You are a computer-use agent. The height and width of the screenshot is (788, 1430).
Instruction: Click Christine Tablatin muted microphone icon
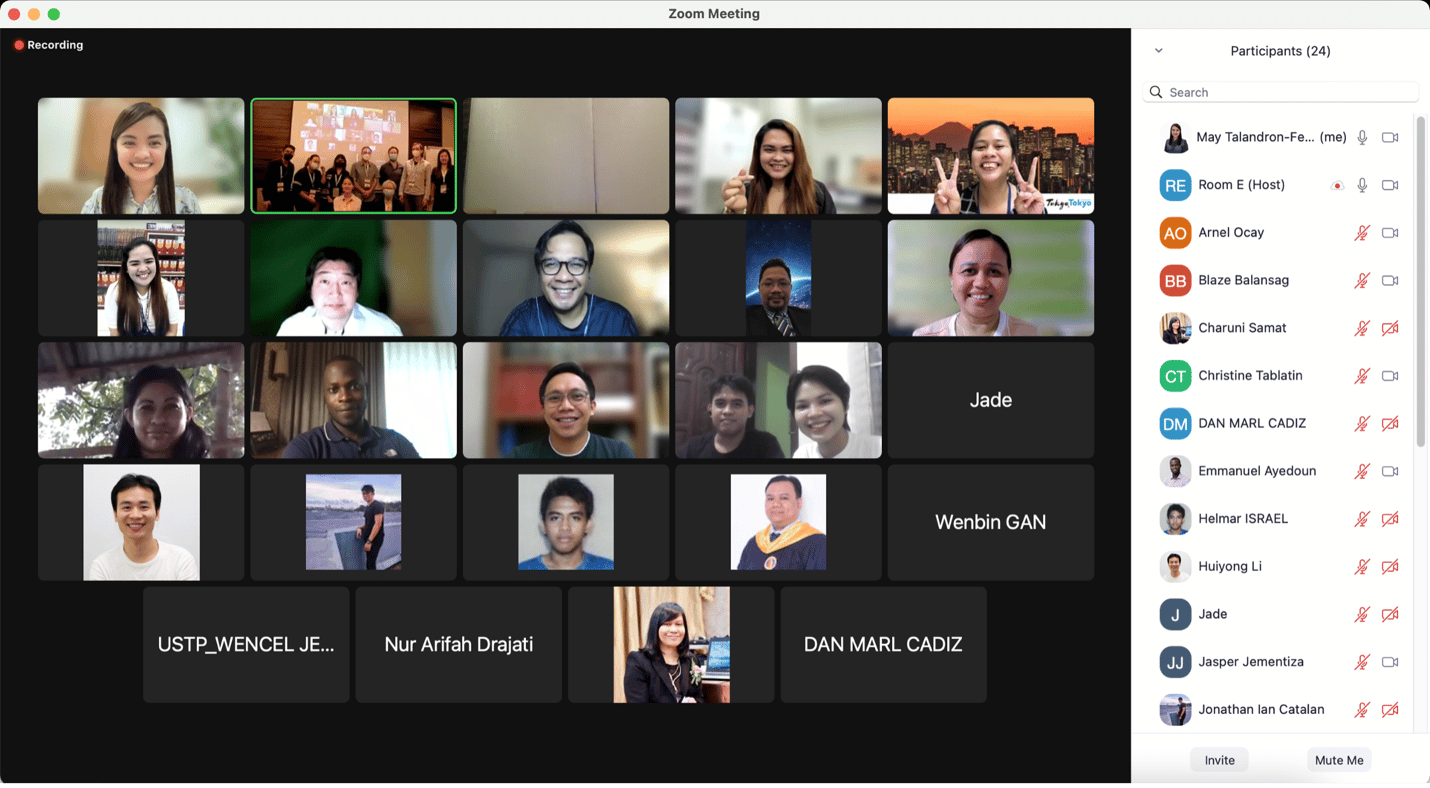coord(1362,376)
